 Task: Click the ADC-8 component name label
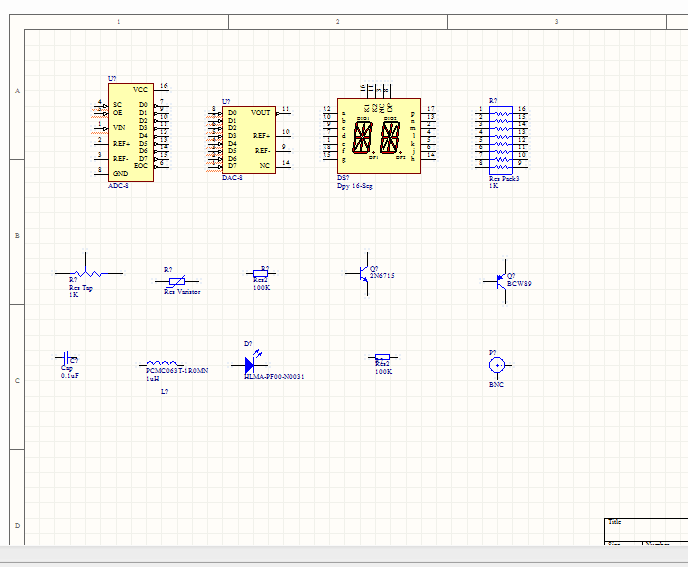click(x=118, y=186)
